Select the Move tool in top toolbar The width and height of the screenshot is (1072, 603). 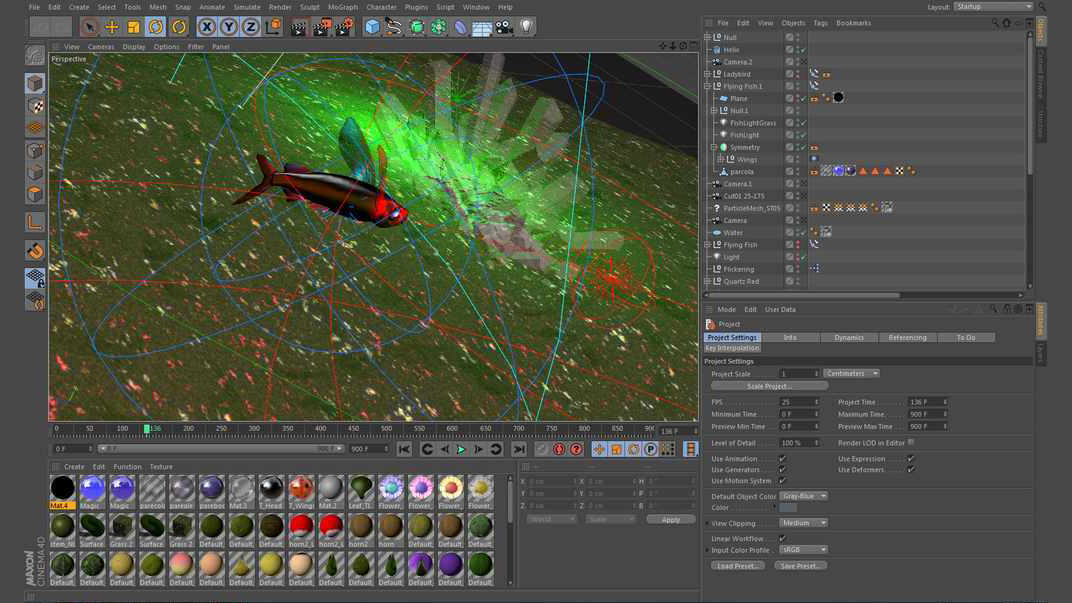pos(112,27)
